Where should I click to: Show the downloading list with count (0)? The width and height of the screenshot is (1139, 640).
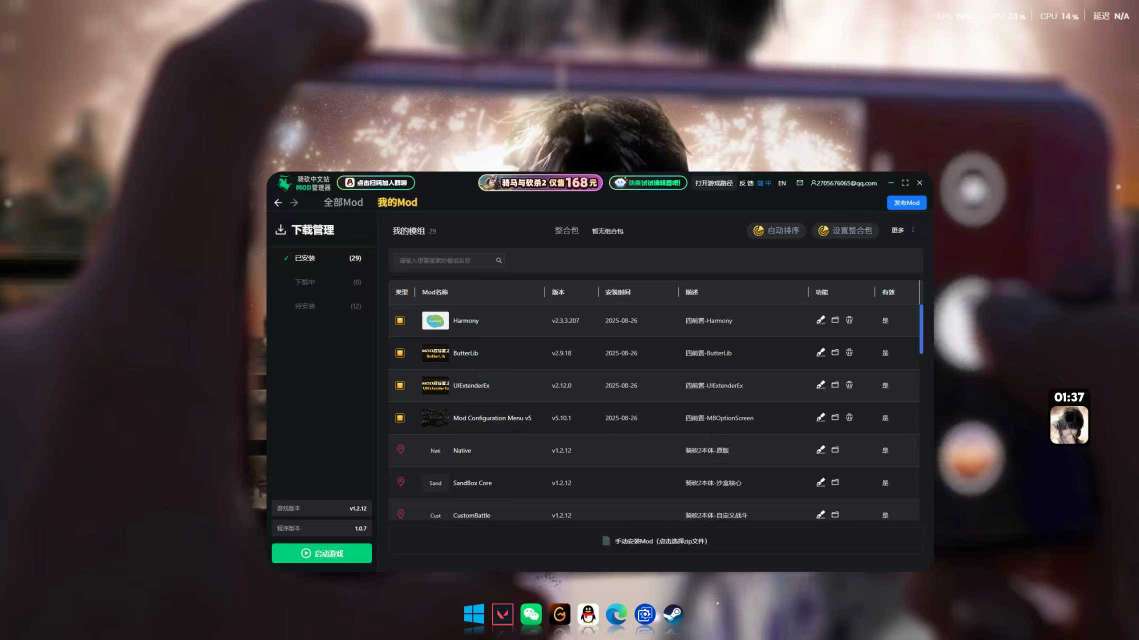(322, 282)
